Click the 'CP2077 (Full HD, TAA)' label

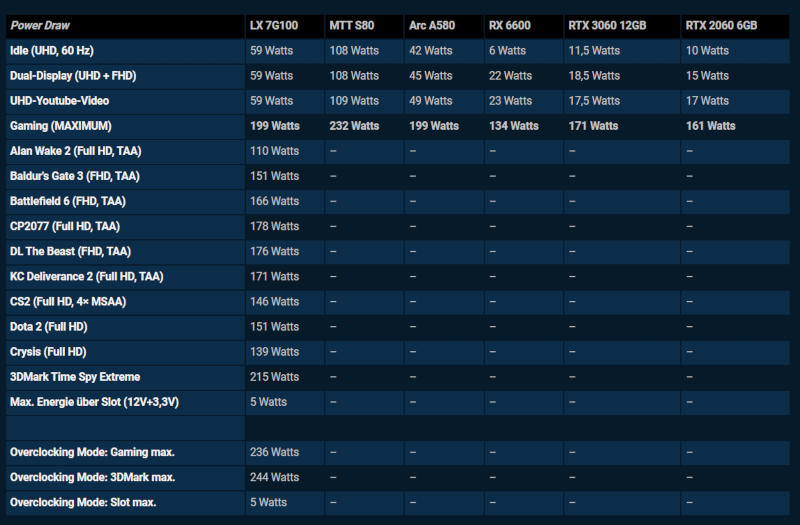pos(65,226)
